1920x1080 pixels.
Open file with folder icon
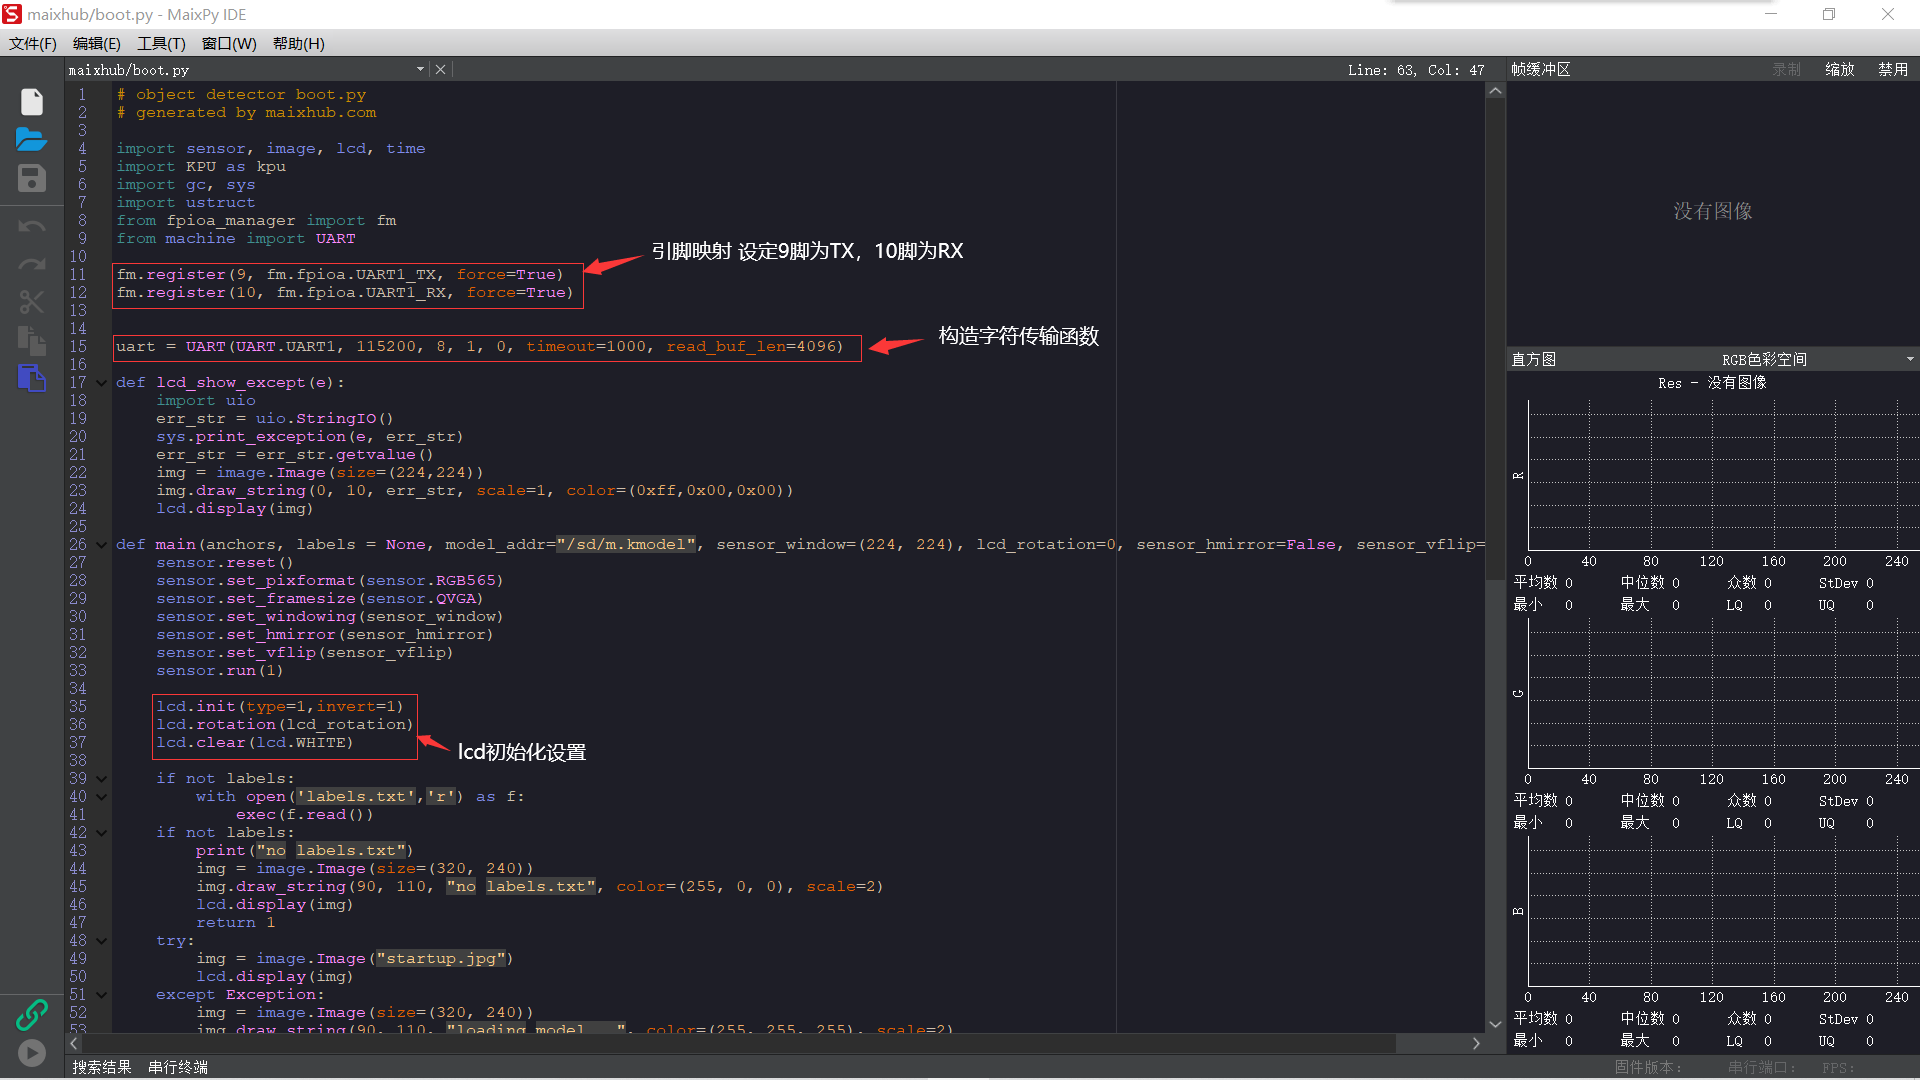32,139
